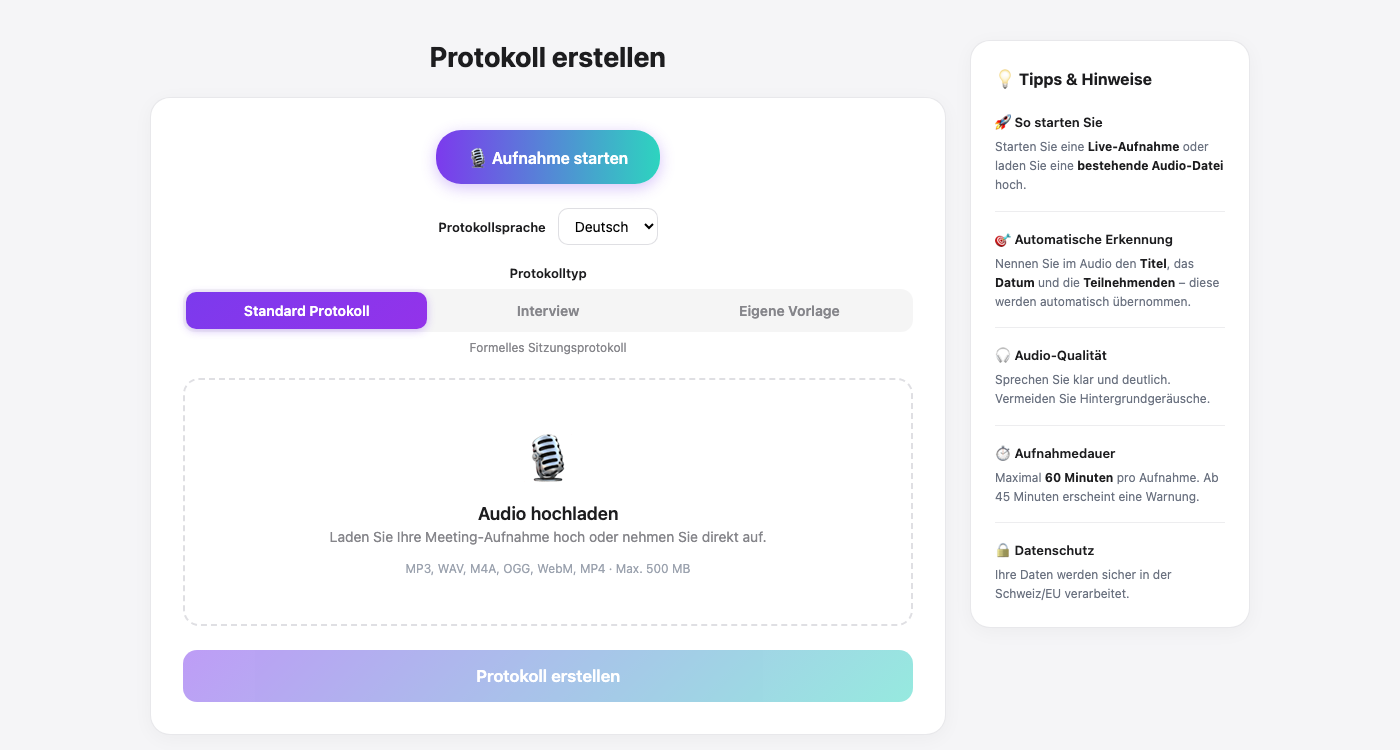The width and height of the screenshot is (1400, 750).
Task: Click the supported formats line MP3, WAV, M4A
Action: click(548, 569)
